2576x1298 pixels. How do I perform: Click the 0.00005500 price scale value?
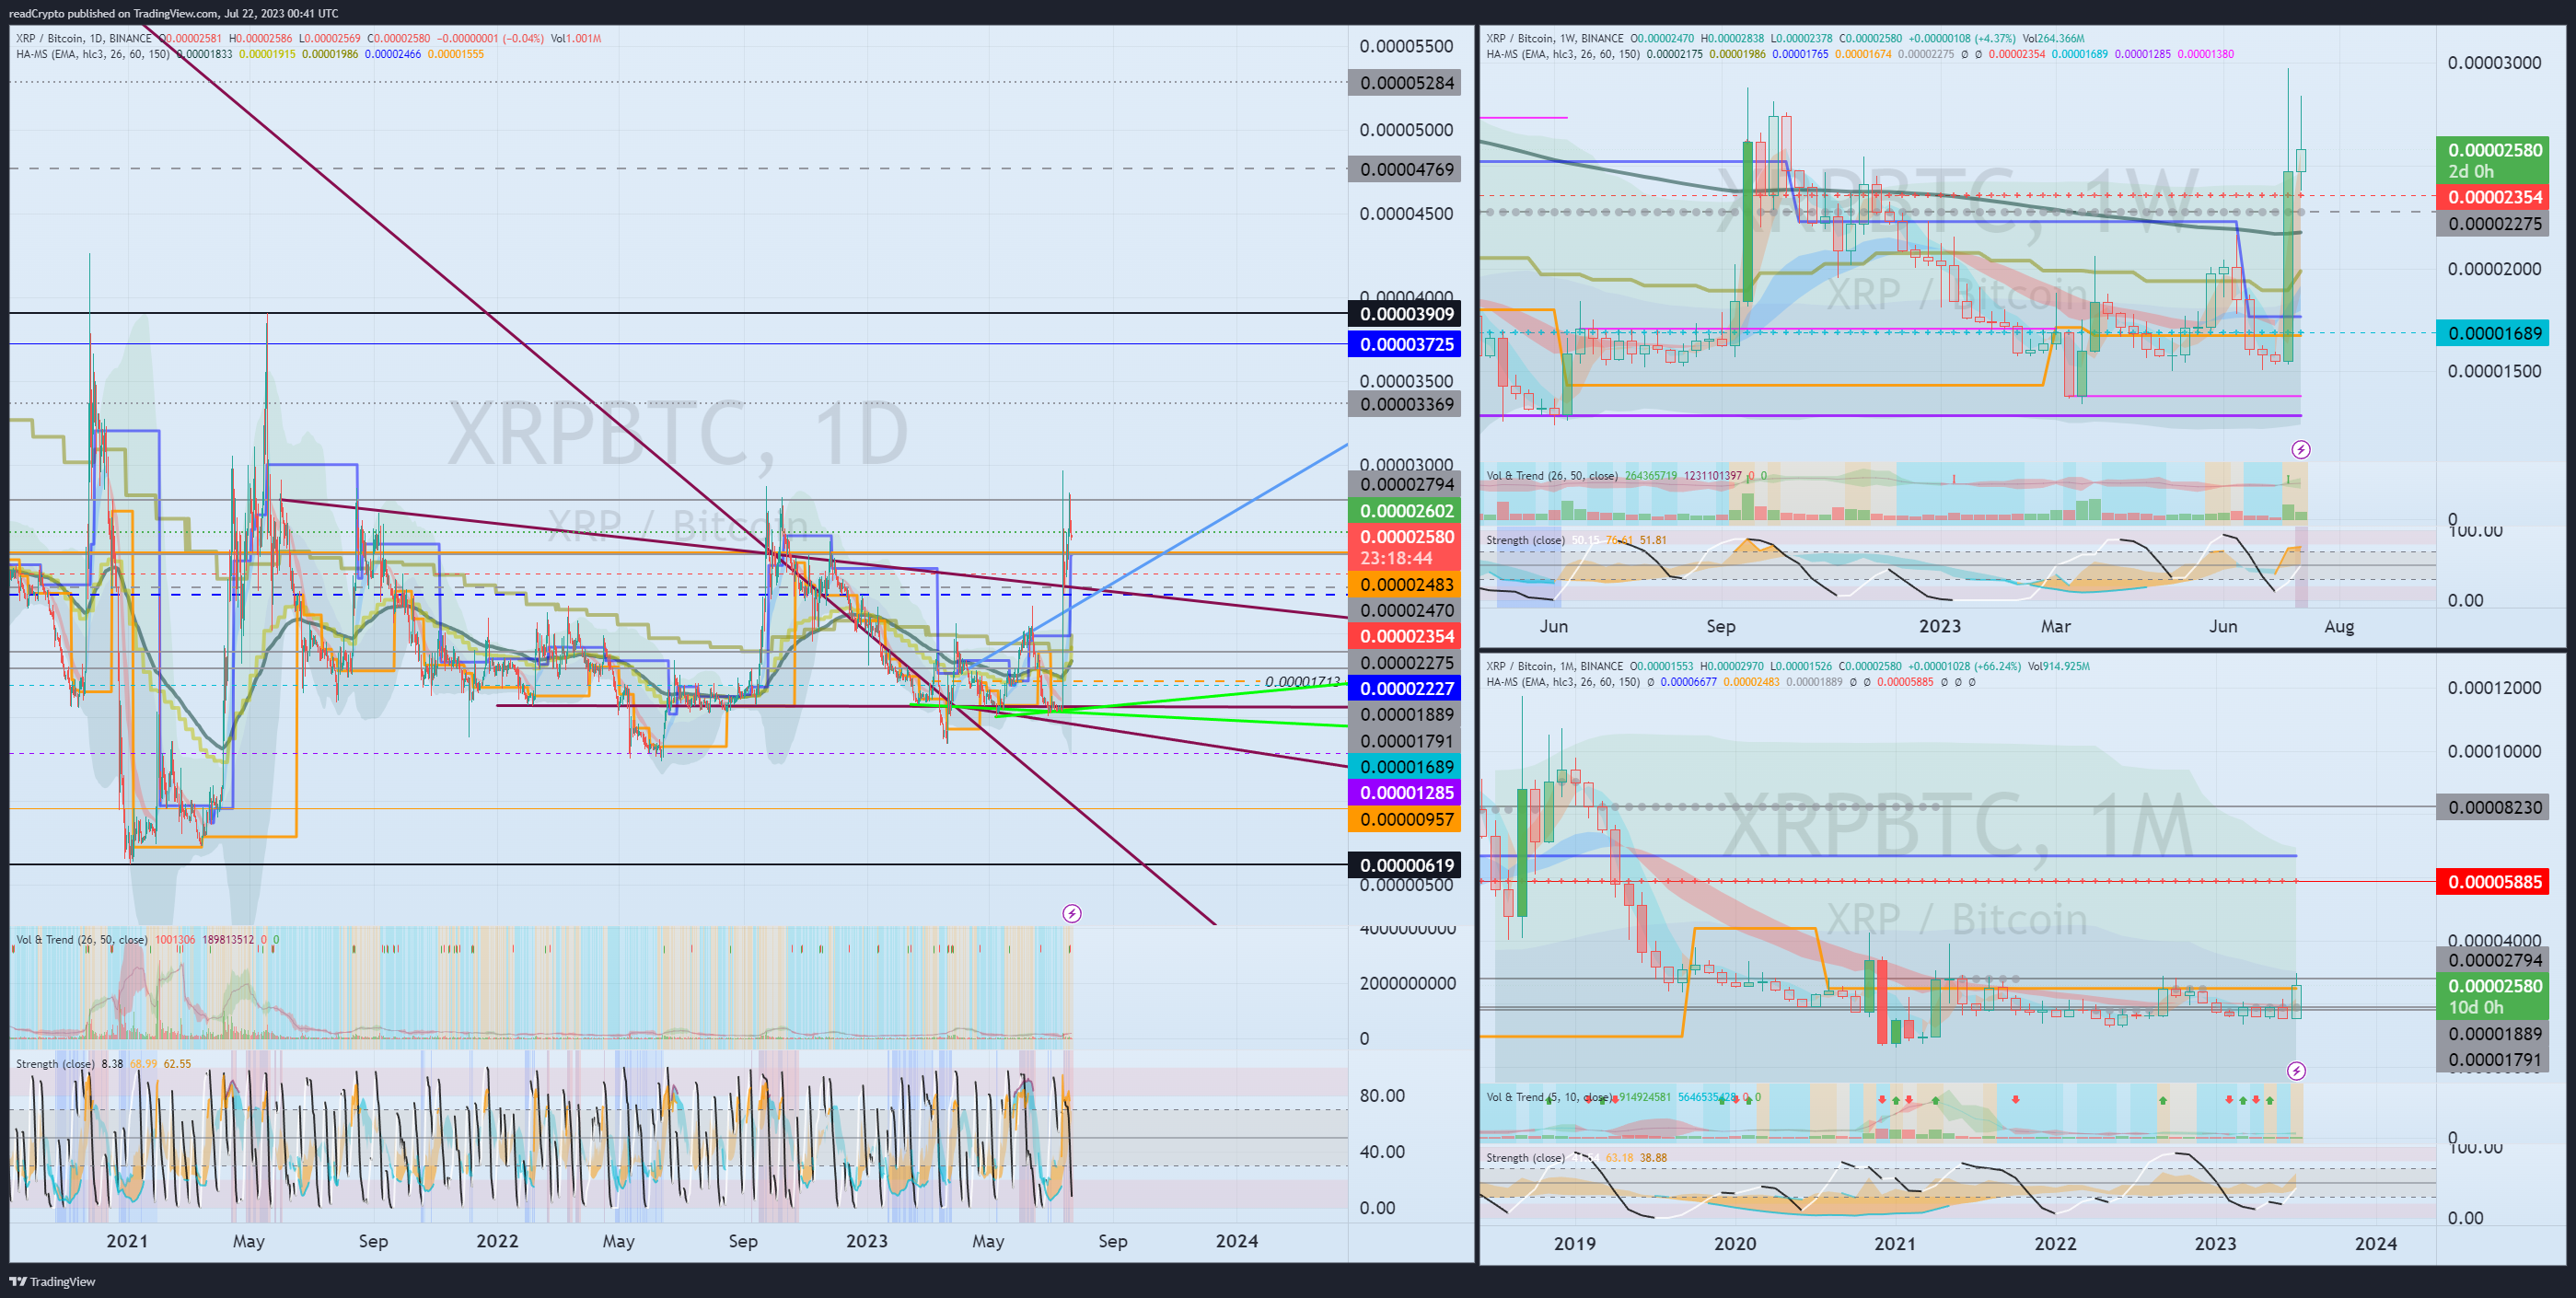click(x=1406, y=46)
